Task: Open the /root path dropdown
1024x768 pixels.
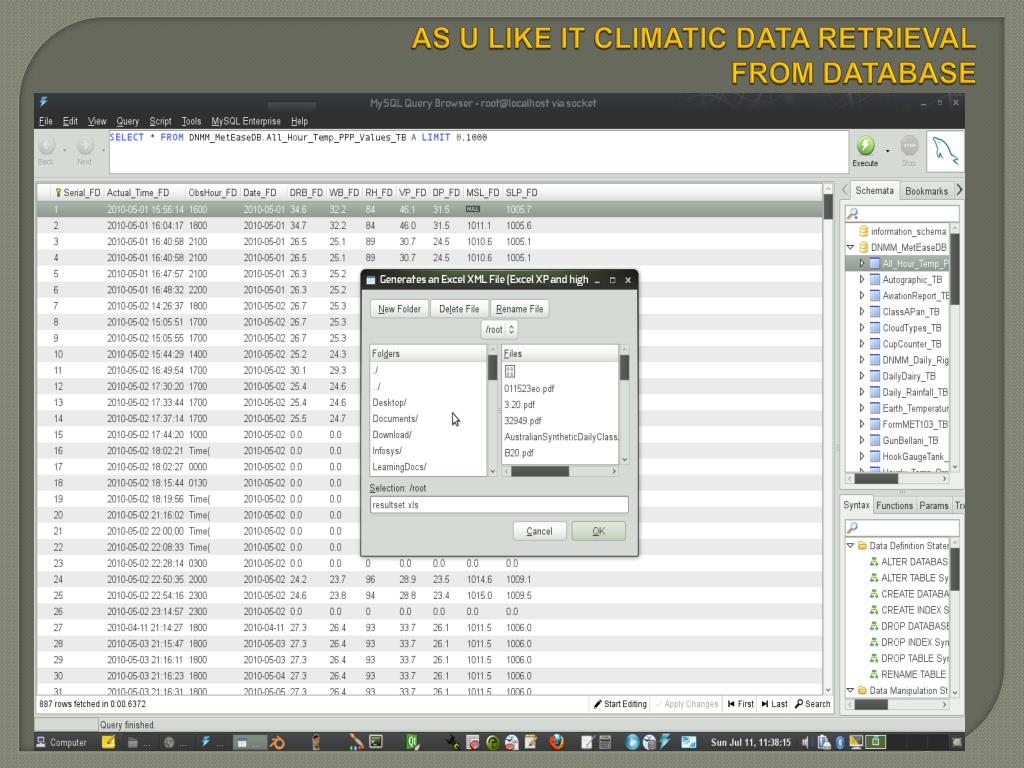Action: click(500, 330)
